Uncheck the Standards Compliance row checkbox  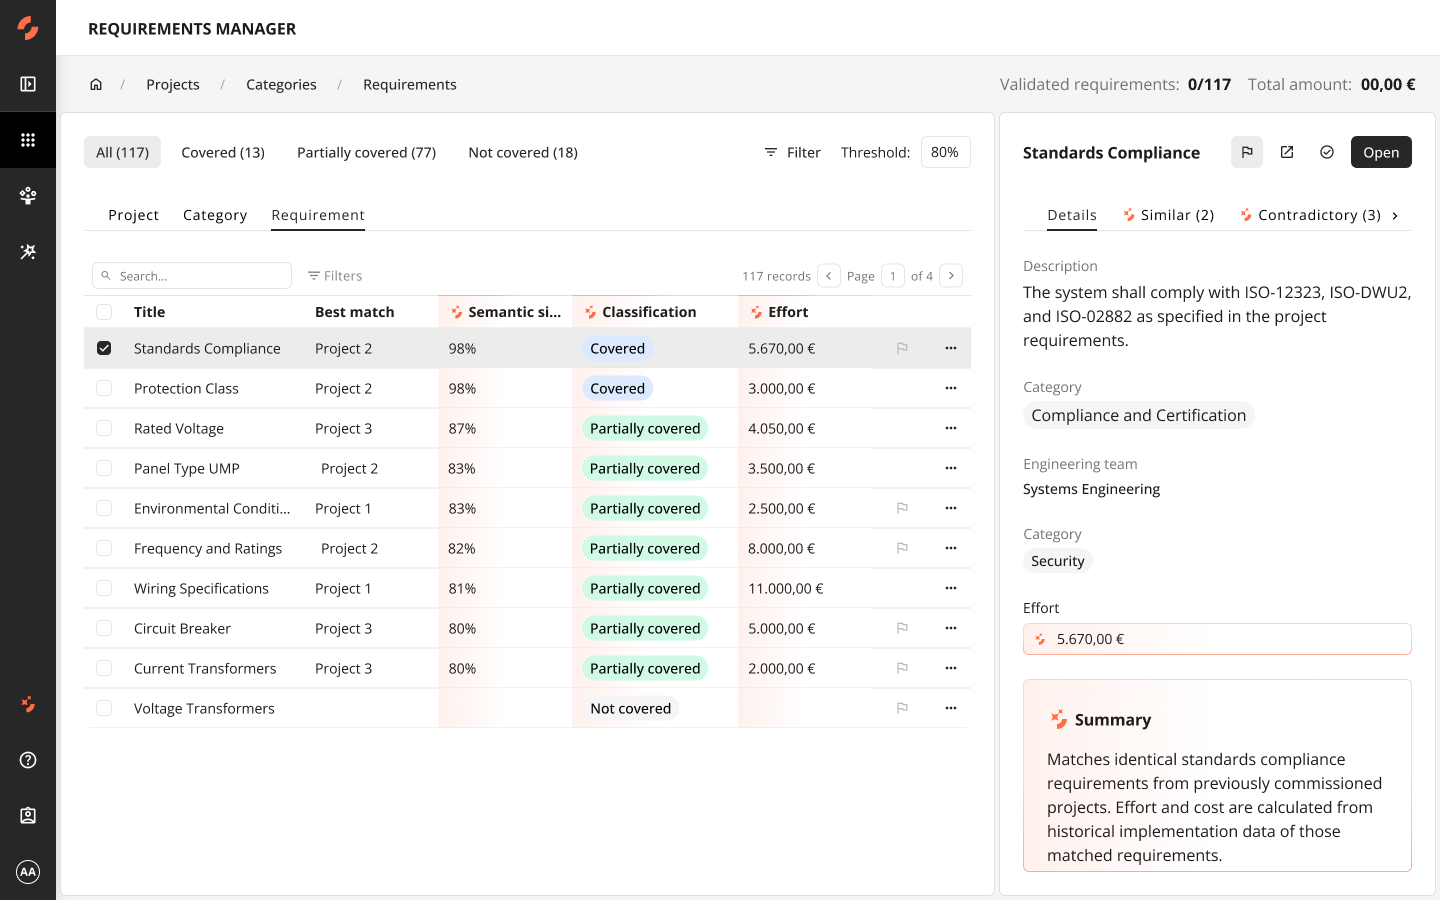(x=104, y=348)
